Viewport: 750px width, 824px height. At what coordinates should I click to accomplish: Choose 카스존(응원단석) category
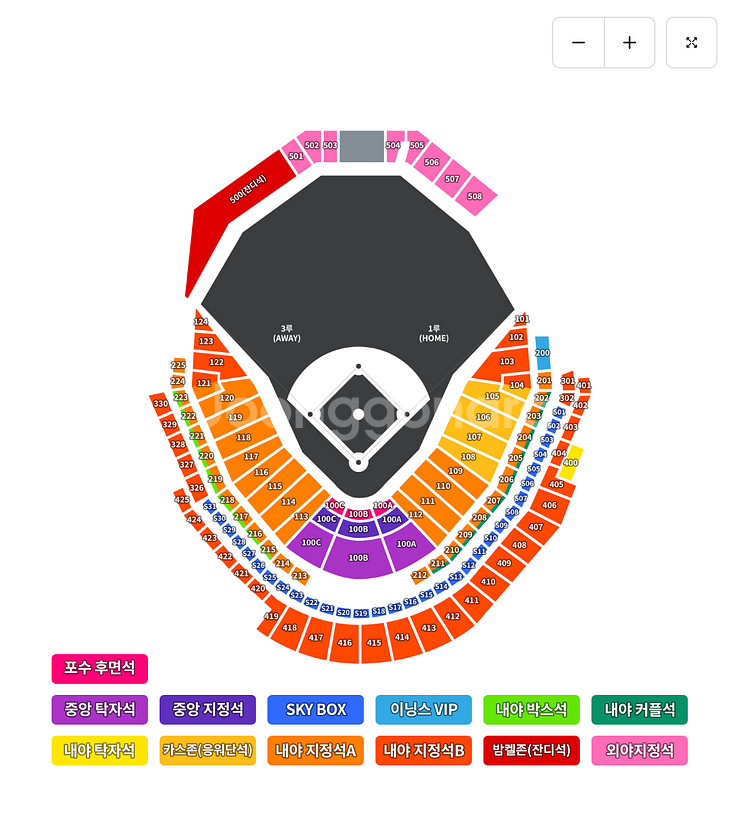coord(208,750)
